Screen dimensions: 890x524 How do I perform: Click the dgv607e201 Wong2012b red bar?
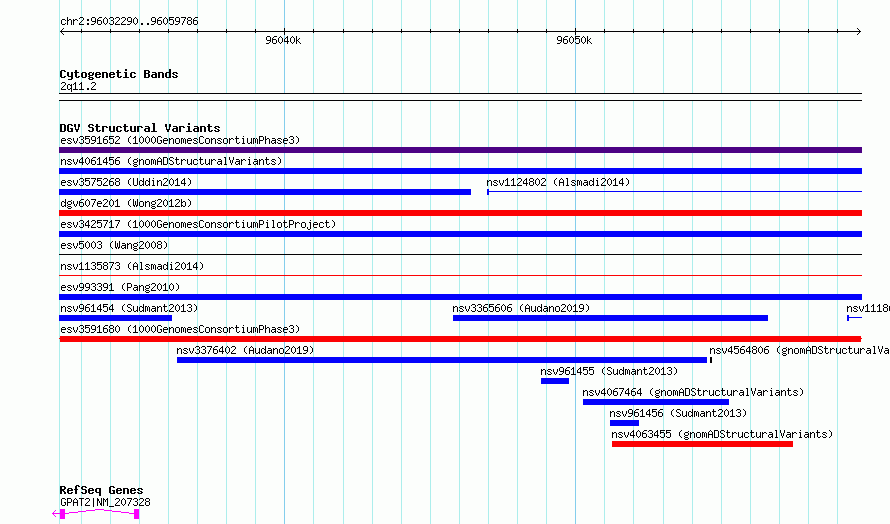(x=460, y=213)
